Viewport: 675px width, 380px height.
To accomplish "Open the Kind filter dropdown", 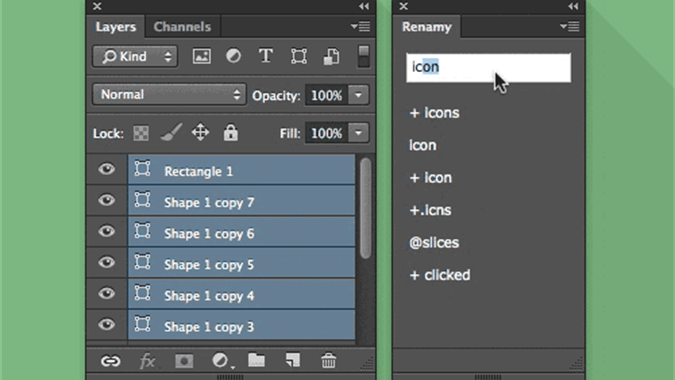I will click(x=135, y=56).
